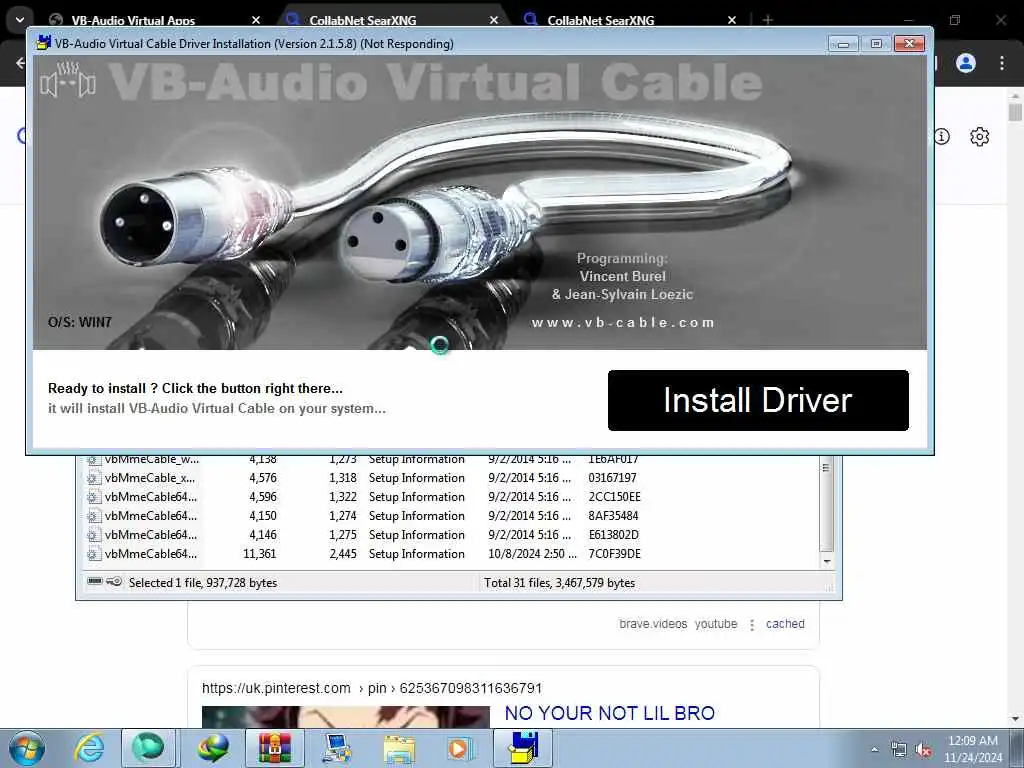1024x768 pixels.
Task: Show hidden system tray icons
Action: coord(874,749)
